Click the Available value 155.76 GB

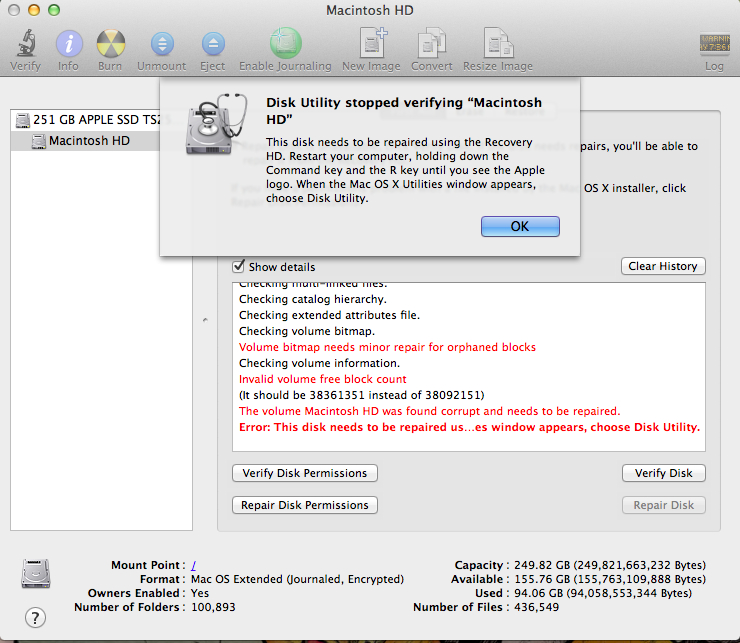[x=610, y=579]
